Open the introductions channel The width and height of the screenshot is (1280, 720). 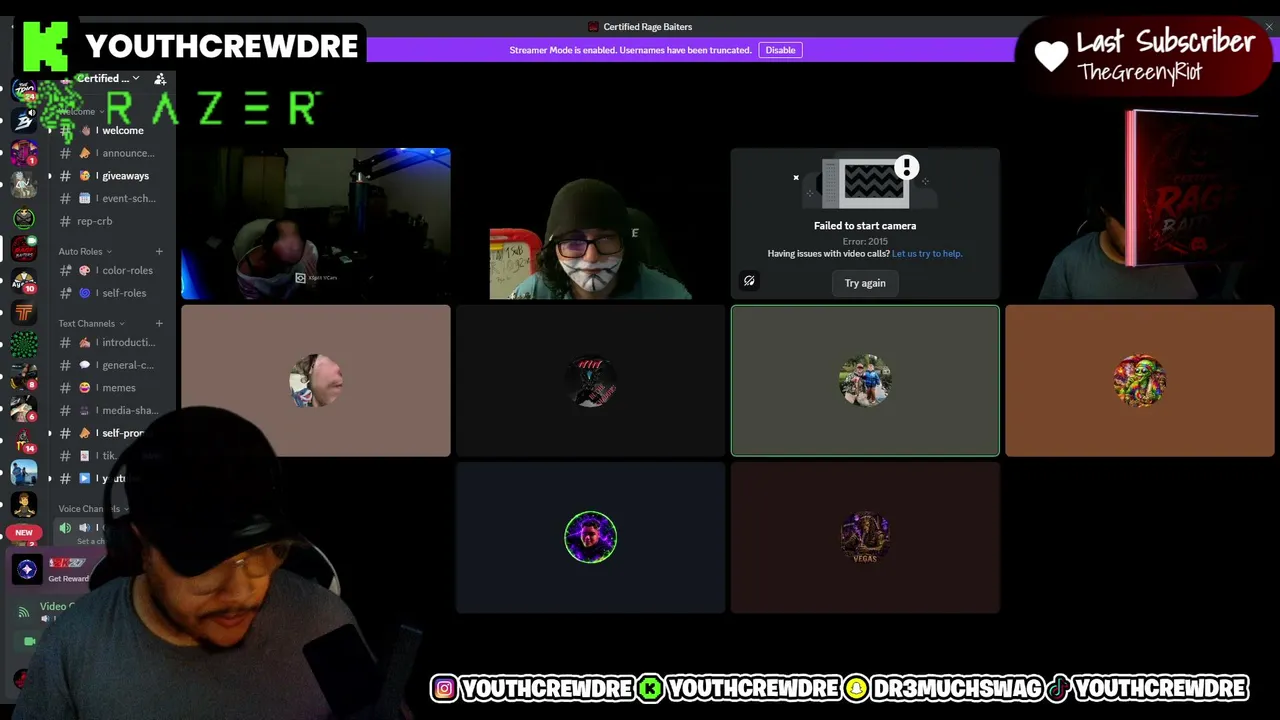pos(114,342)
